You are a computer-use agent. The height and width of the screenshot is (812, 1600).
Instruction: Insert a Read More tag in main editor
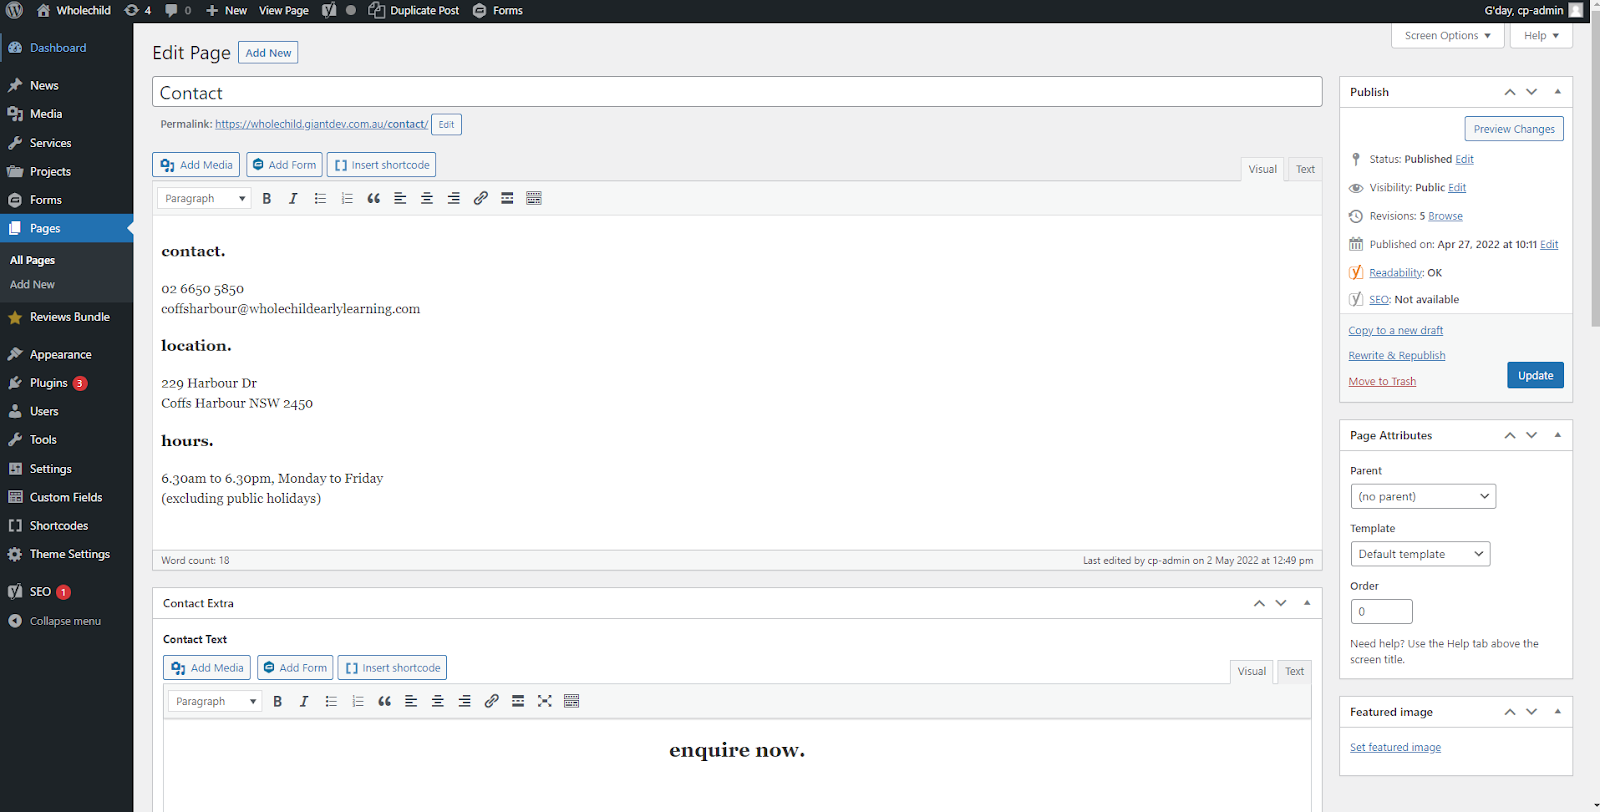(x=507, y=199)
